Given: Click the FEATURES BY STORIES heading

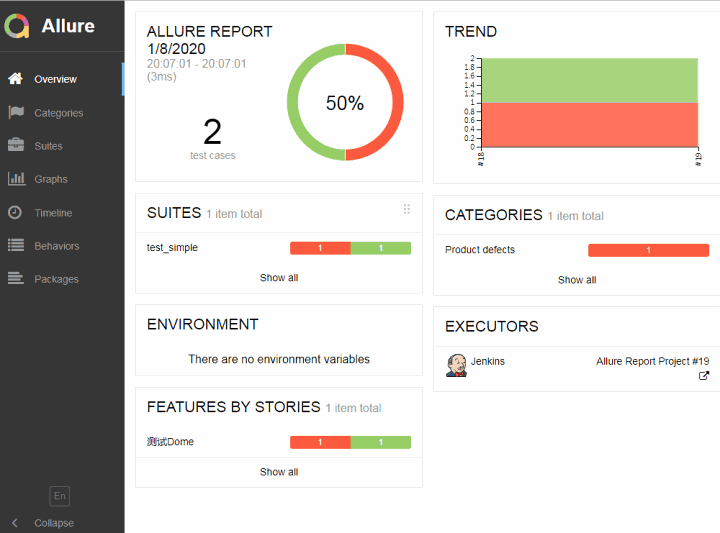Looking at the screenshot, I should [x=233, y=407].
